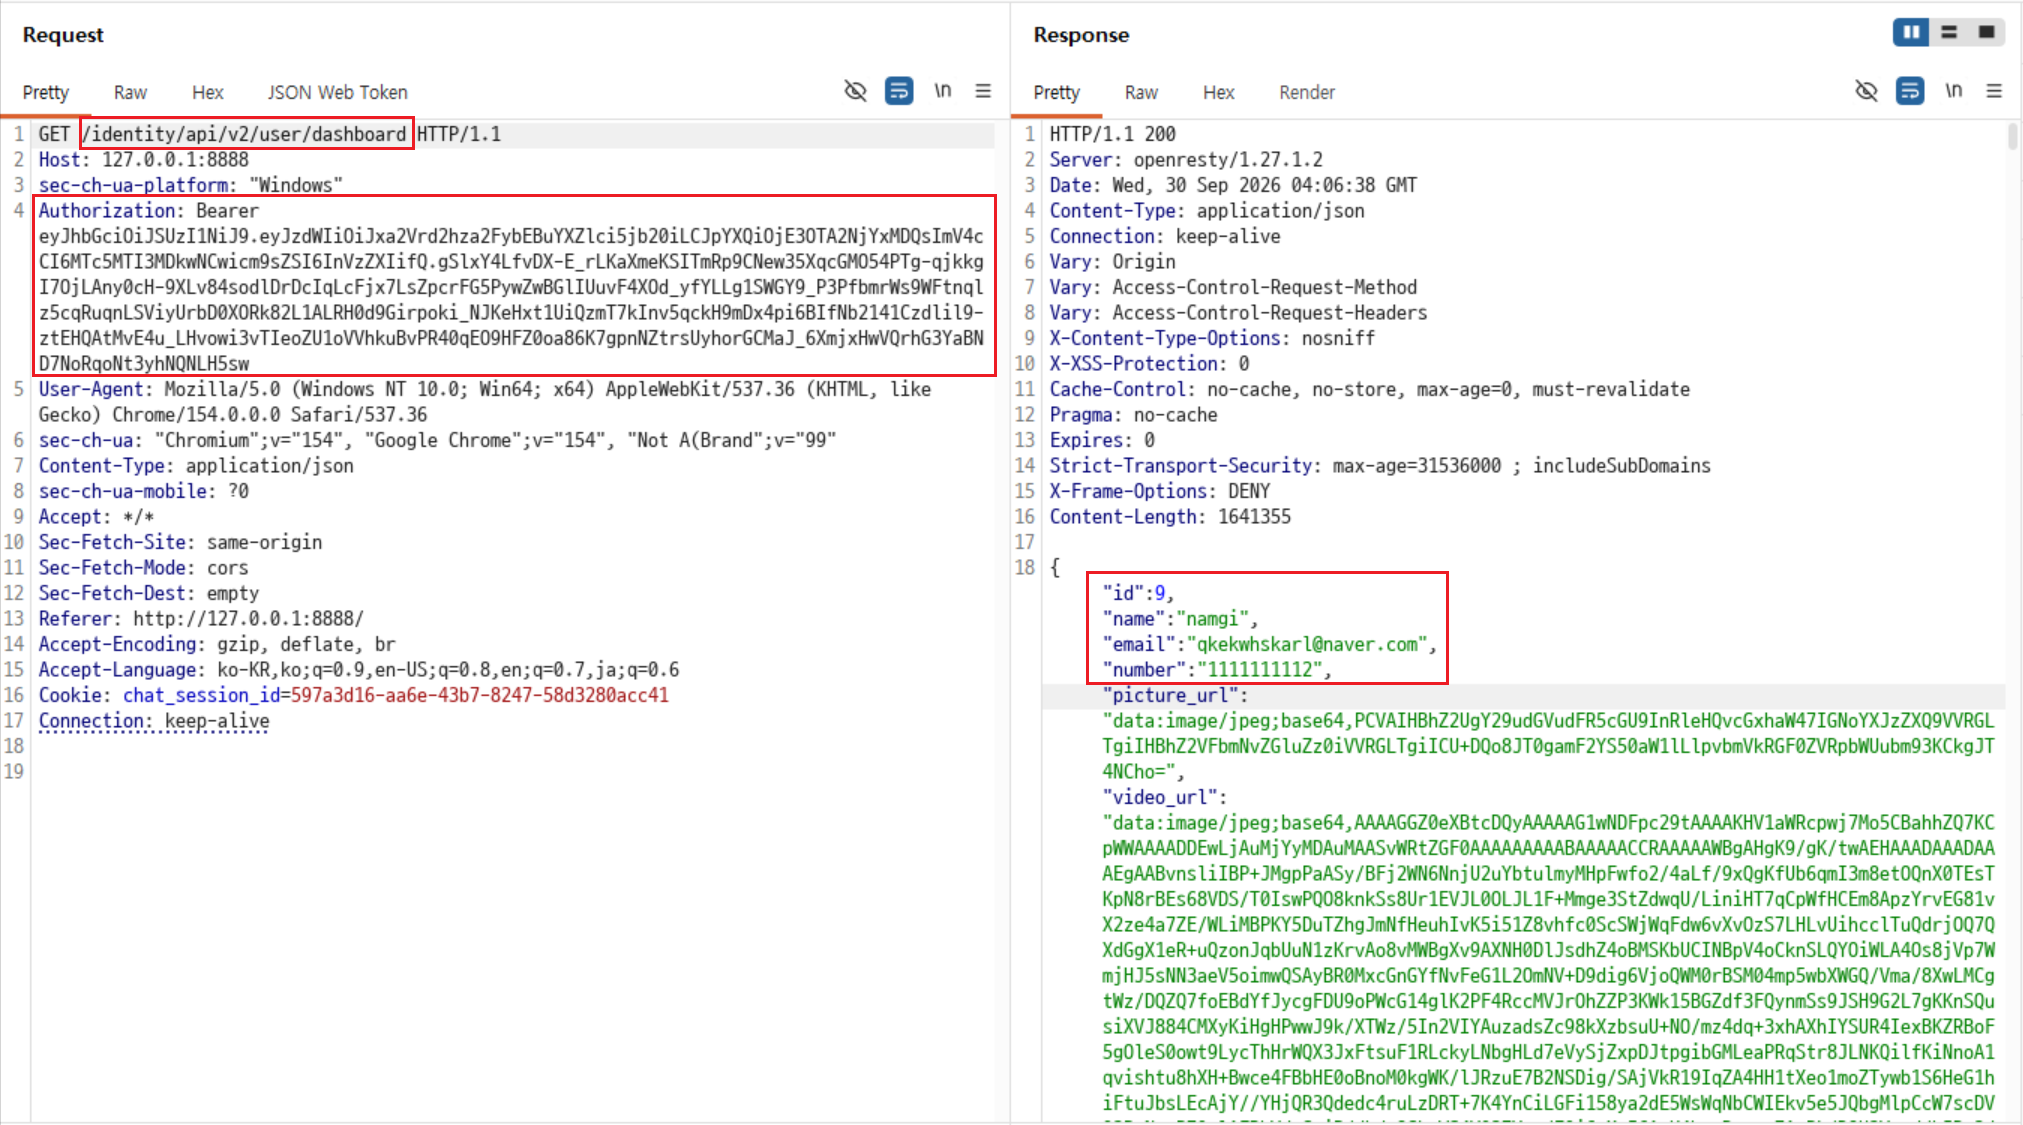
Task: Open the Hex tab in the Response panel
Action: coord(1219,92)
